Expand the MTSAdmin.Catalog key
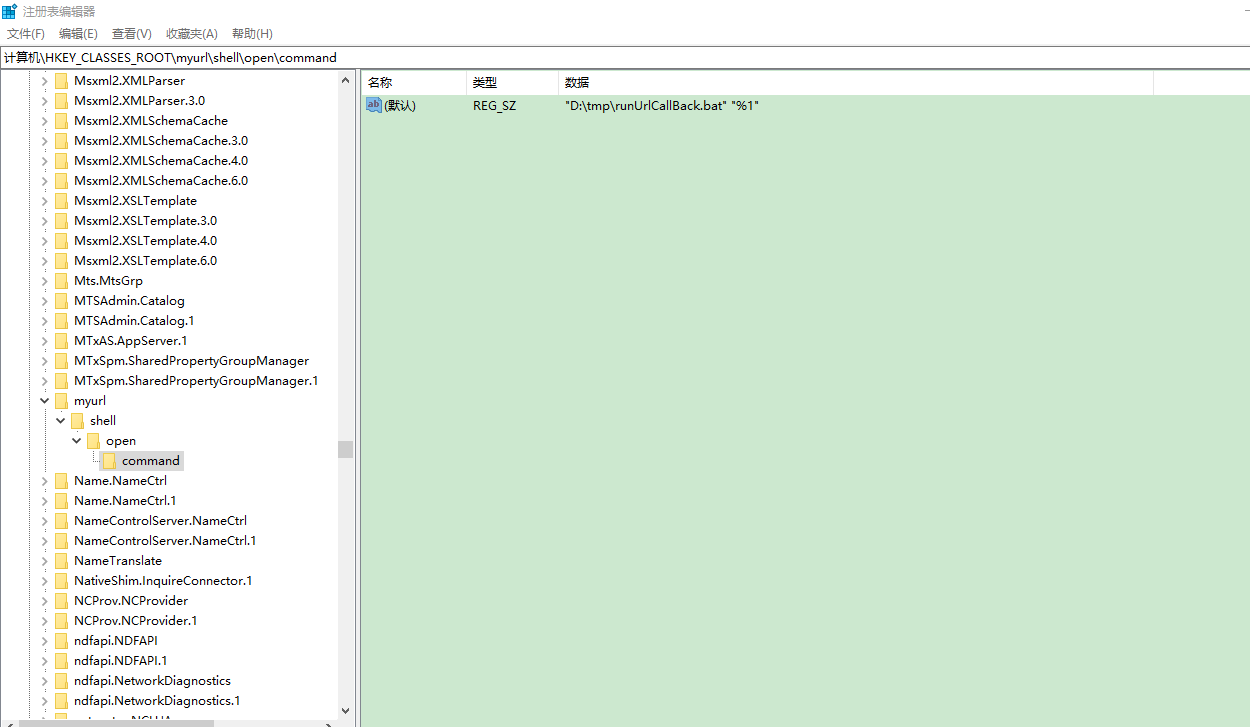Viewport: 1250px width, 727px height. (x=44, y=300)
